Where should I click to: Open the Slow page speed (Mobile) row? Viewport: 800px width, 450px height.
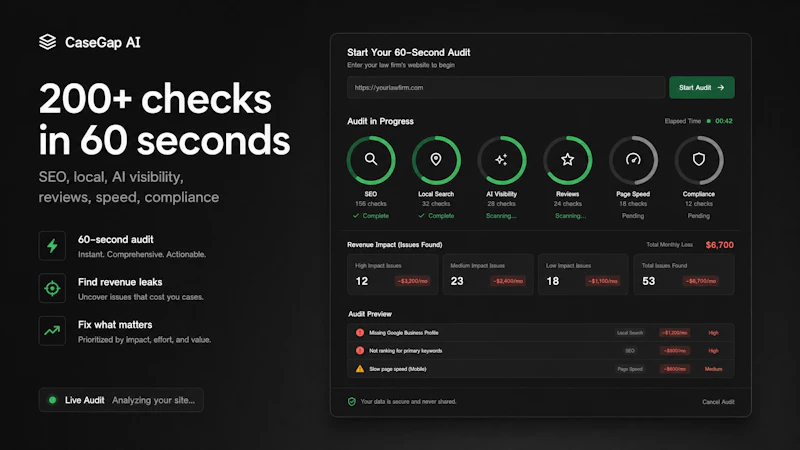click(x=541, y=368)
